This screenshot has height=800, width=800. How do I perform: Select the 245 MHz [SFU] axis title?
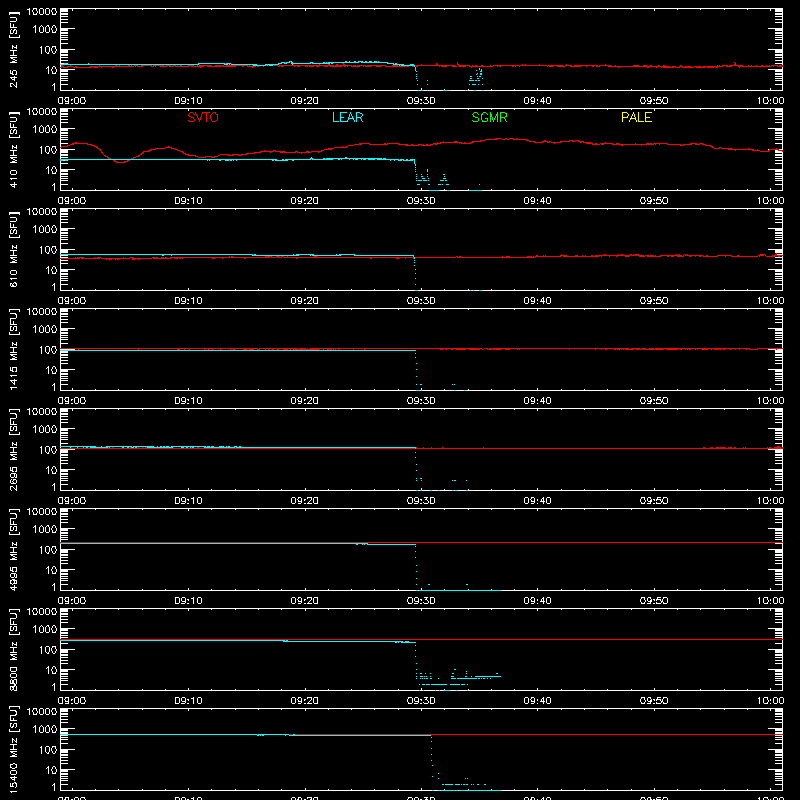click(x=13, y=49)
